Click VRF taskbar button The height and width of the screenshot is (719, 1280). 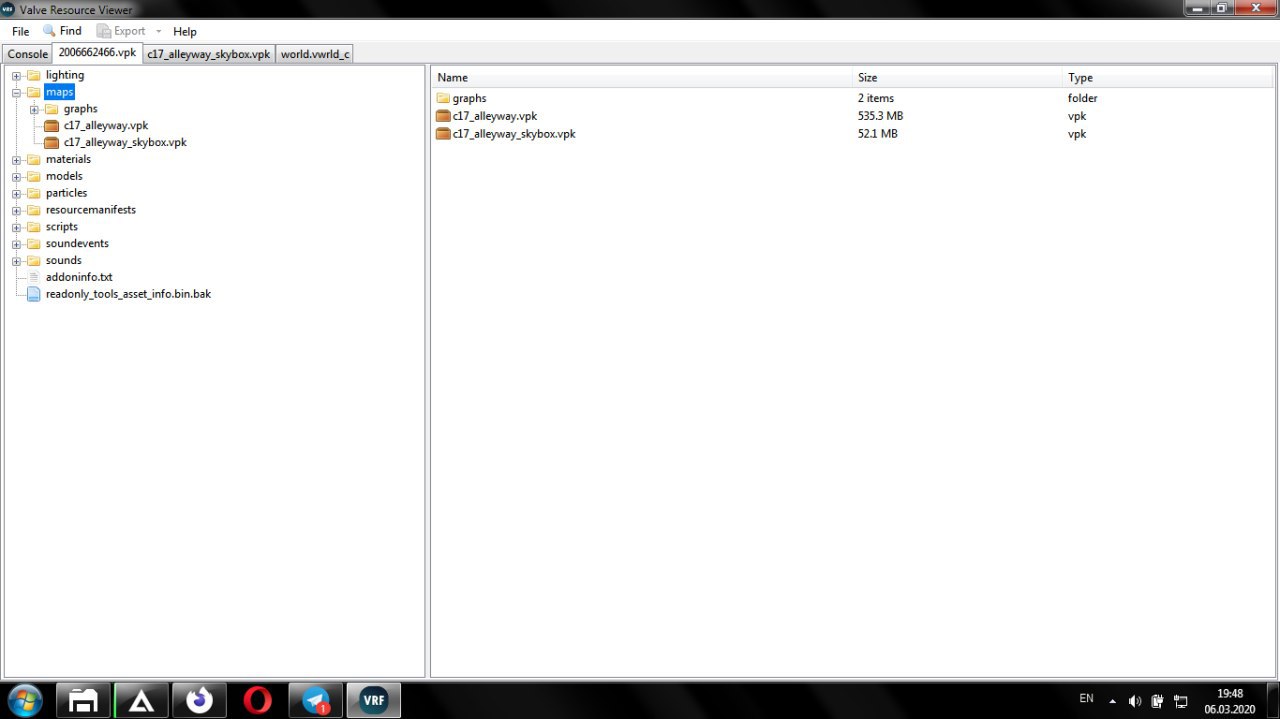click(x=374, y=700)
